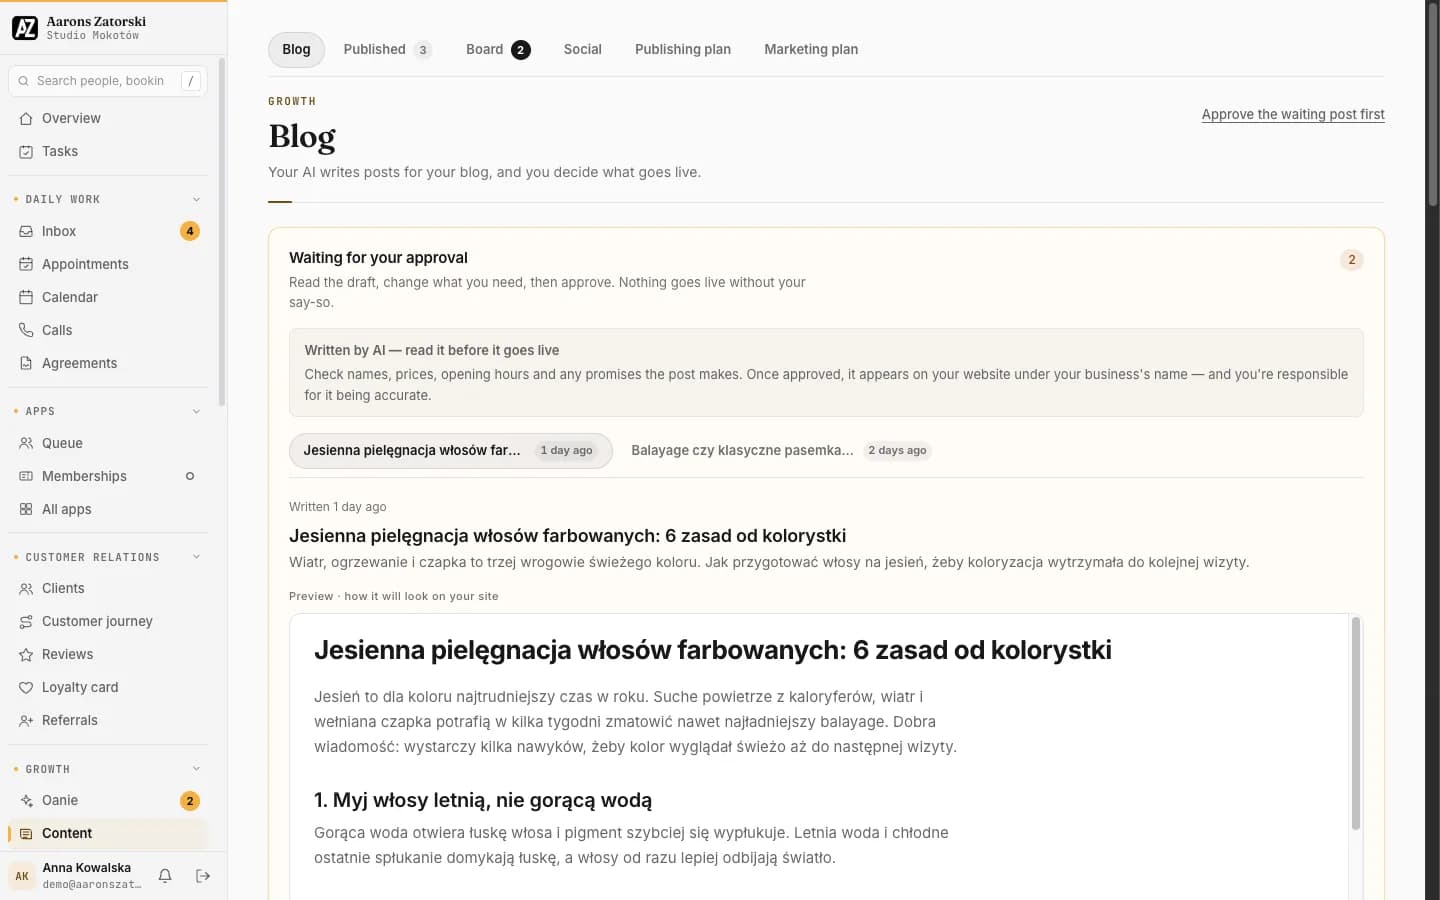Click the Reviews star icon
The height and width of the screenshot is (900, 1440).
26,654
